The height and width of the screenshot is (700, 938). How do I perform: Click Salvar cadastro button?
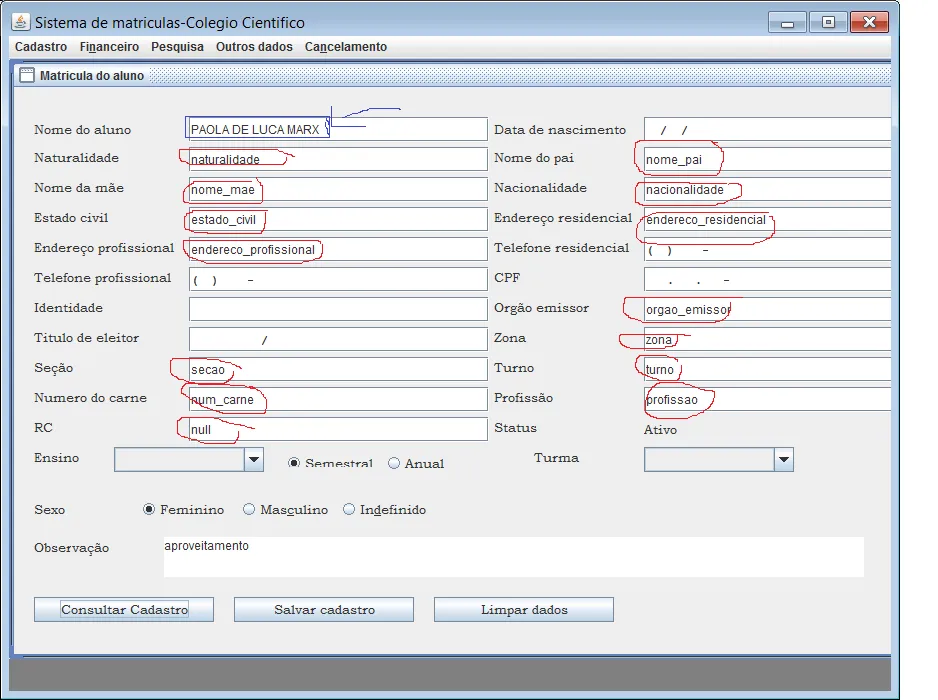pos(324,610)
